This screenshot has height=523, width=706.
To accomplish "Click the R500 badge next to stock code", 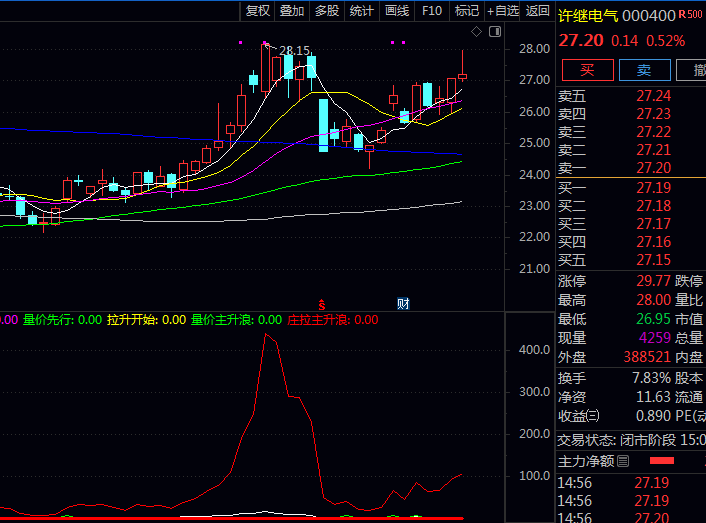I will coord(691,14).
